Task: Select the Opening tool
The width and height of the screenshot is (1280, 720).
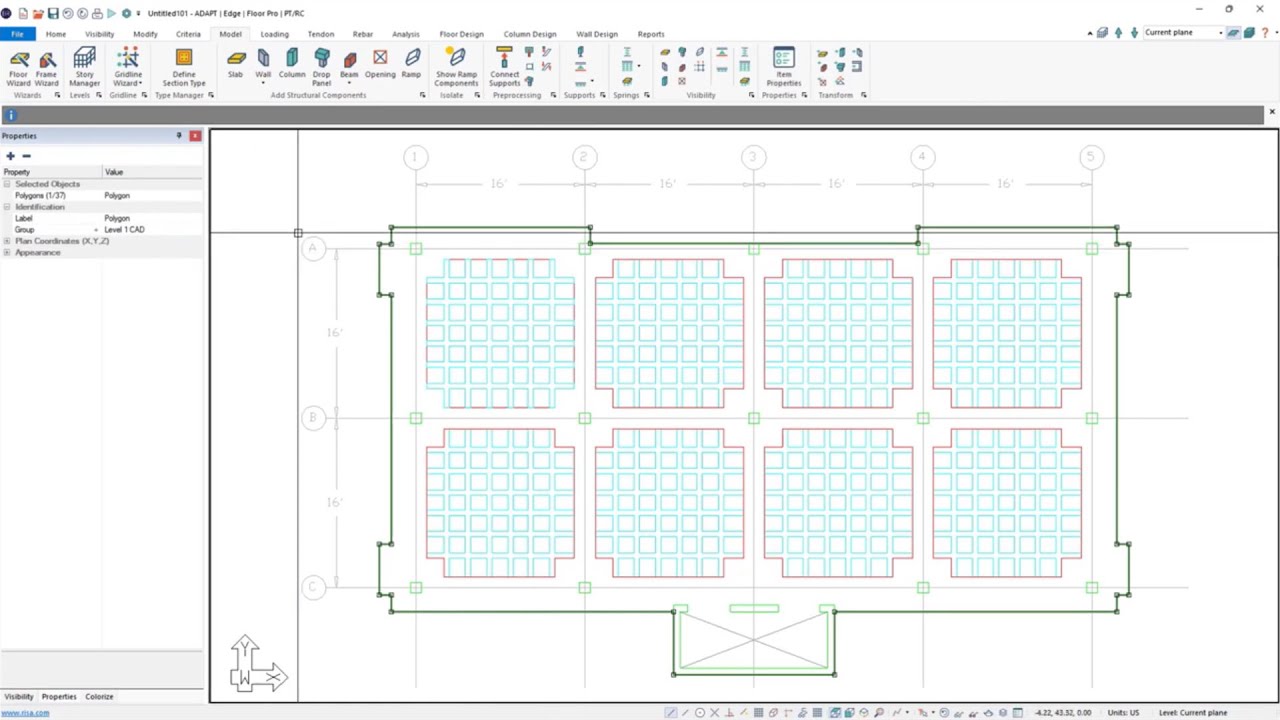Action: pyautogui.click(x=380, y=64)
